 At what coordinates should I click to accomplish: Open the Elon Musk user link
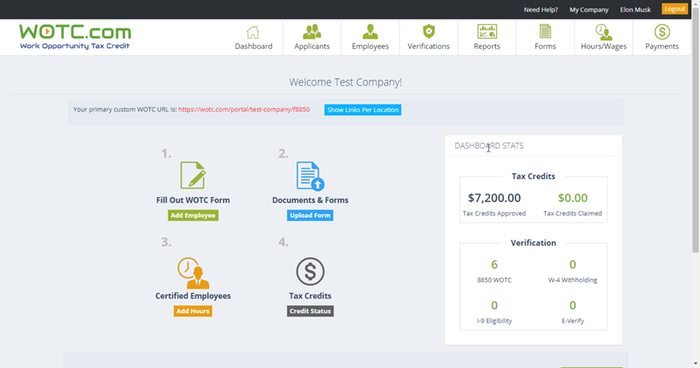[635, 9]
